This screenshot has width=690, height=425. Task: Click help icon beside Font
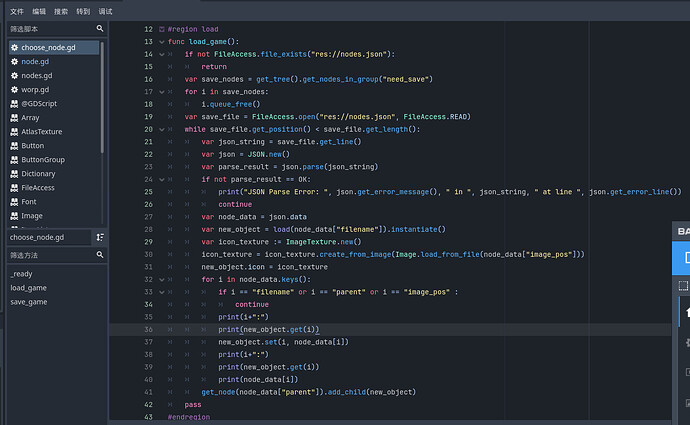click(x=15, y=202)
